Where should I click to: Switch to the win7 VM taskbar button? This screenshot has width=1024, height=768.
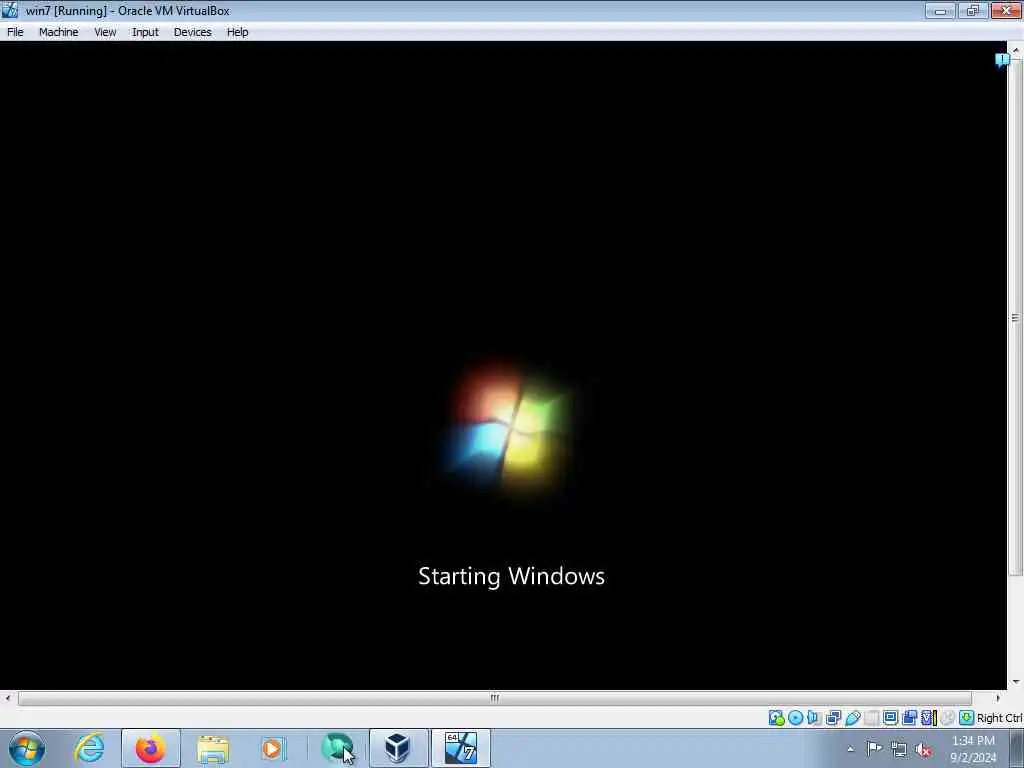click(x=461, y=748)
